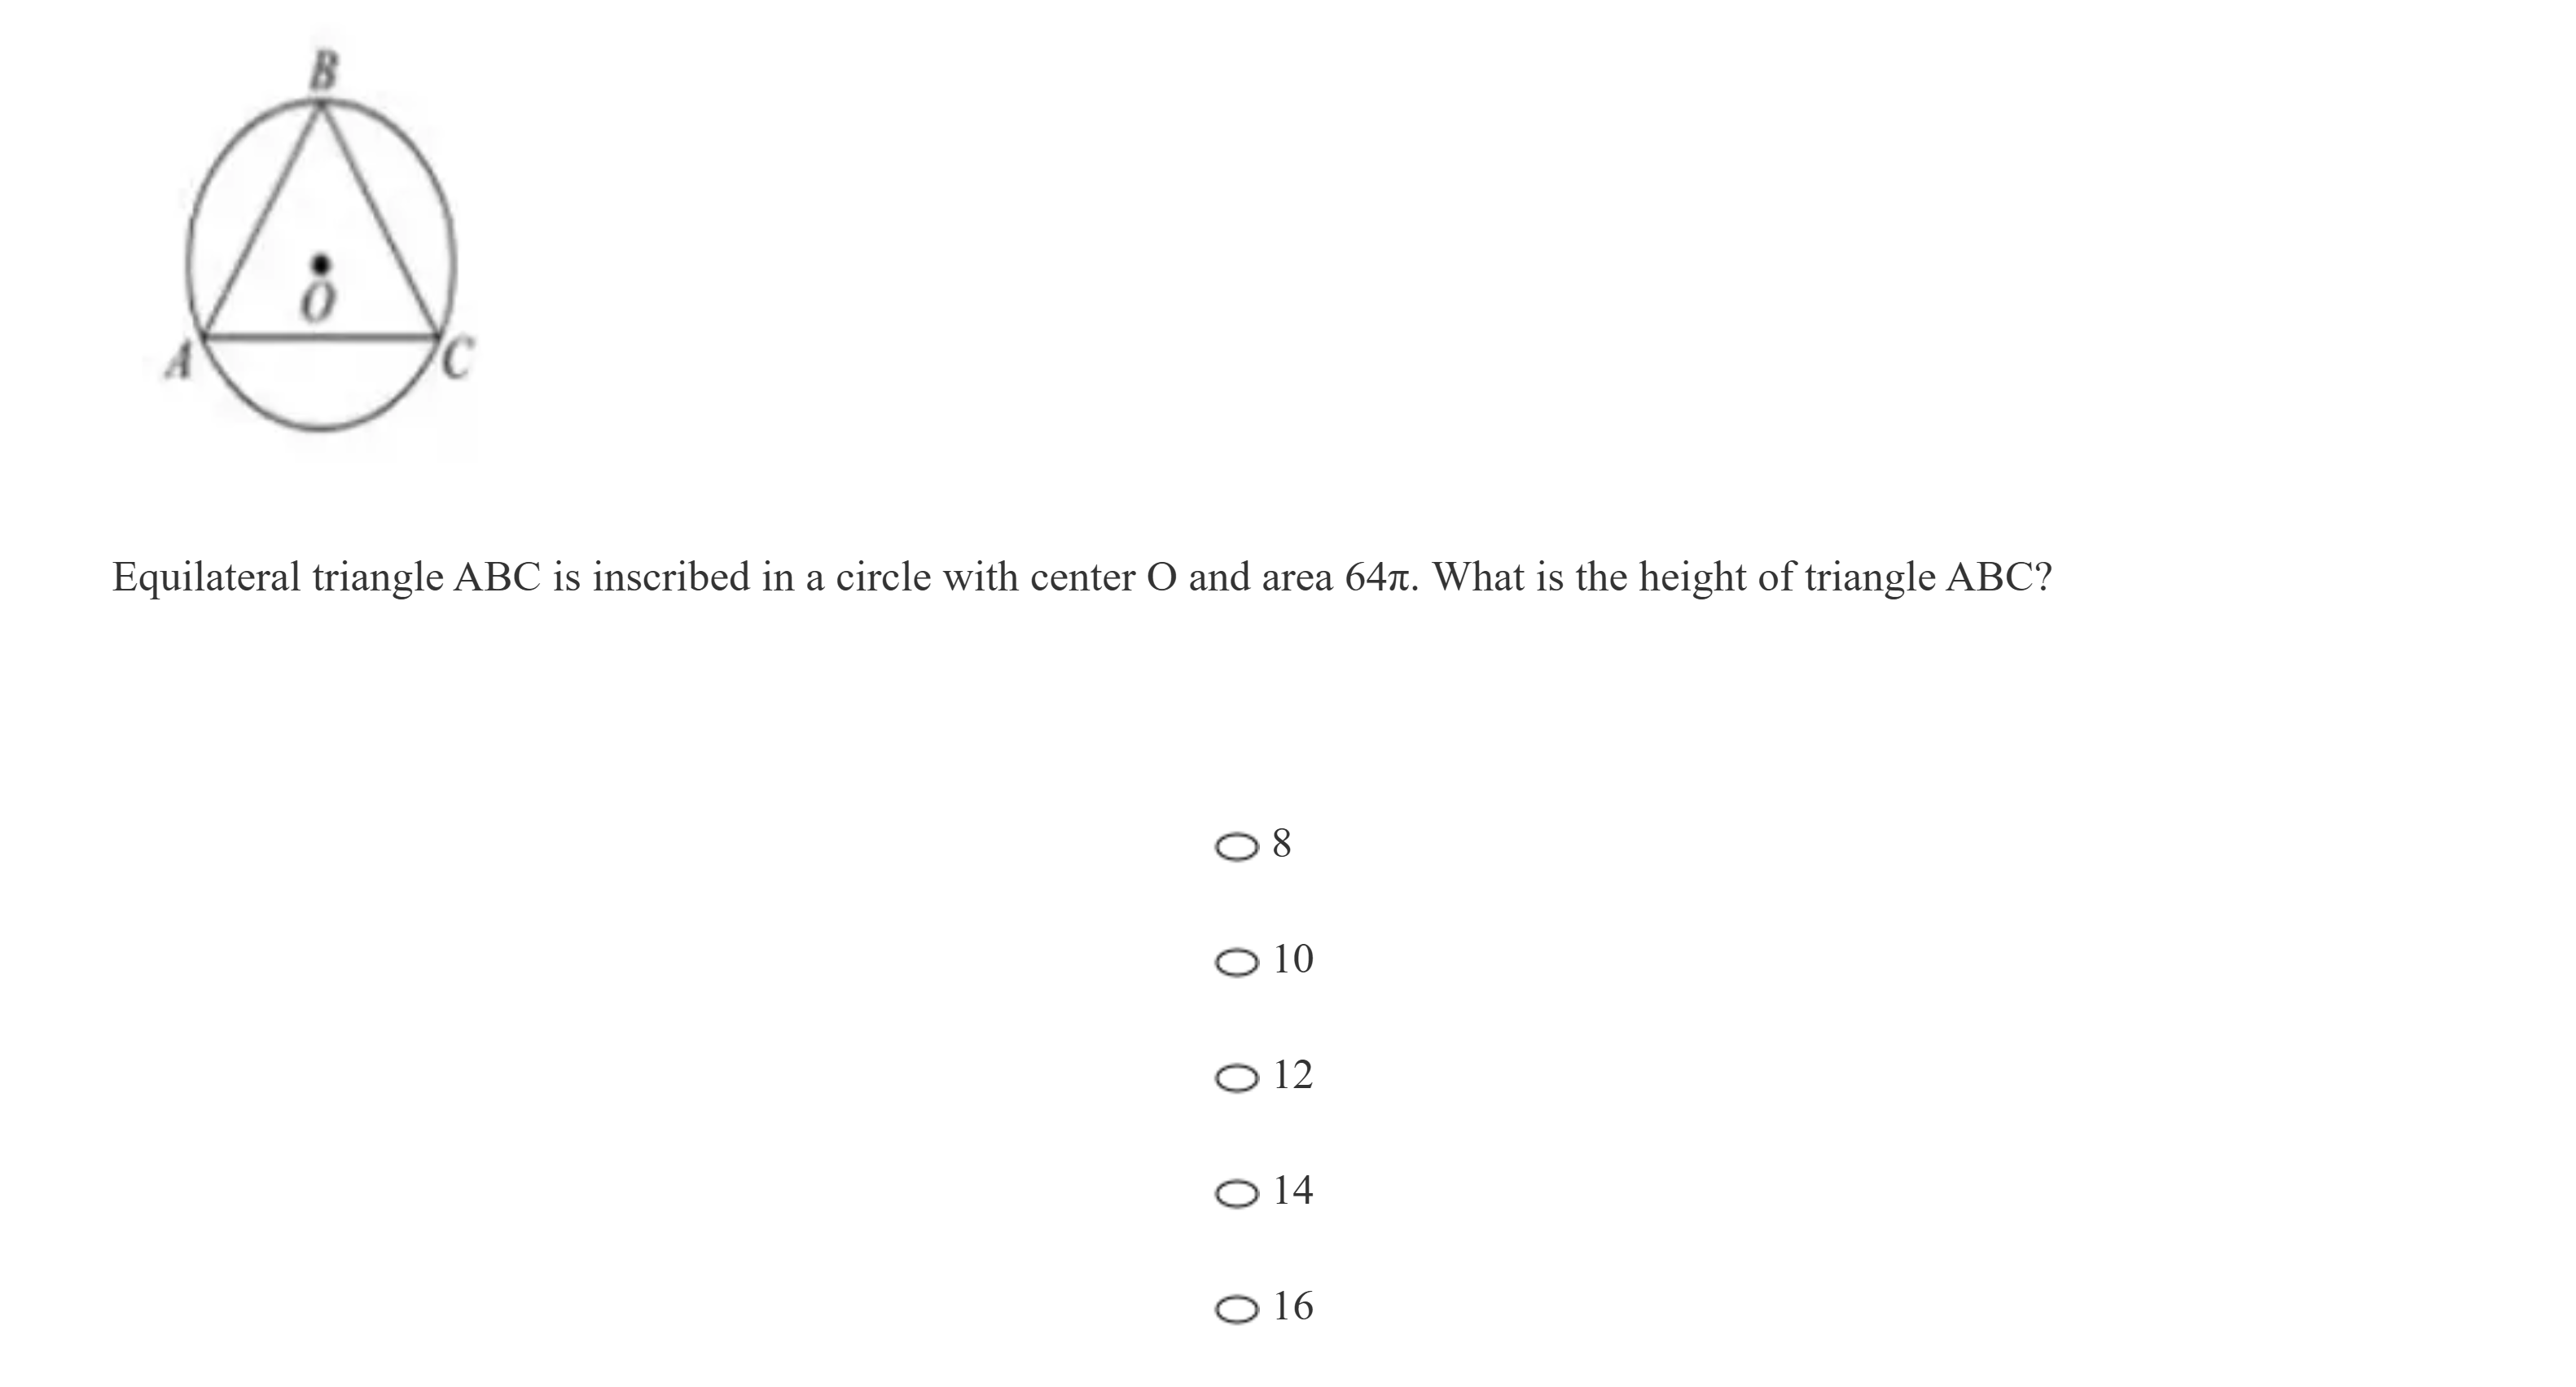Click the letter O below the center dot

(x=318, y=301)
